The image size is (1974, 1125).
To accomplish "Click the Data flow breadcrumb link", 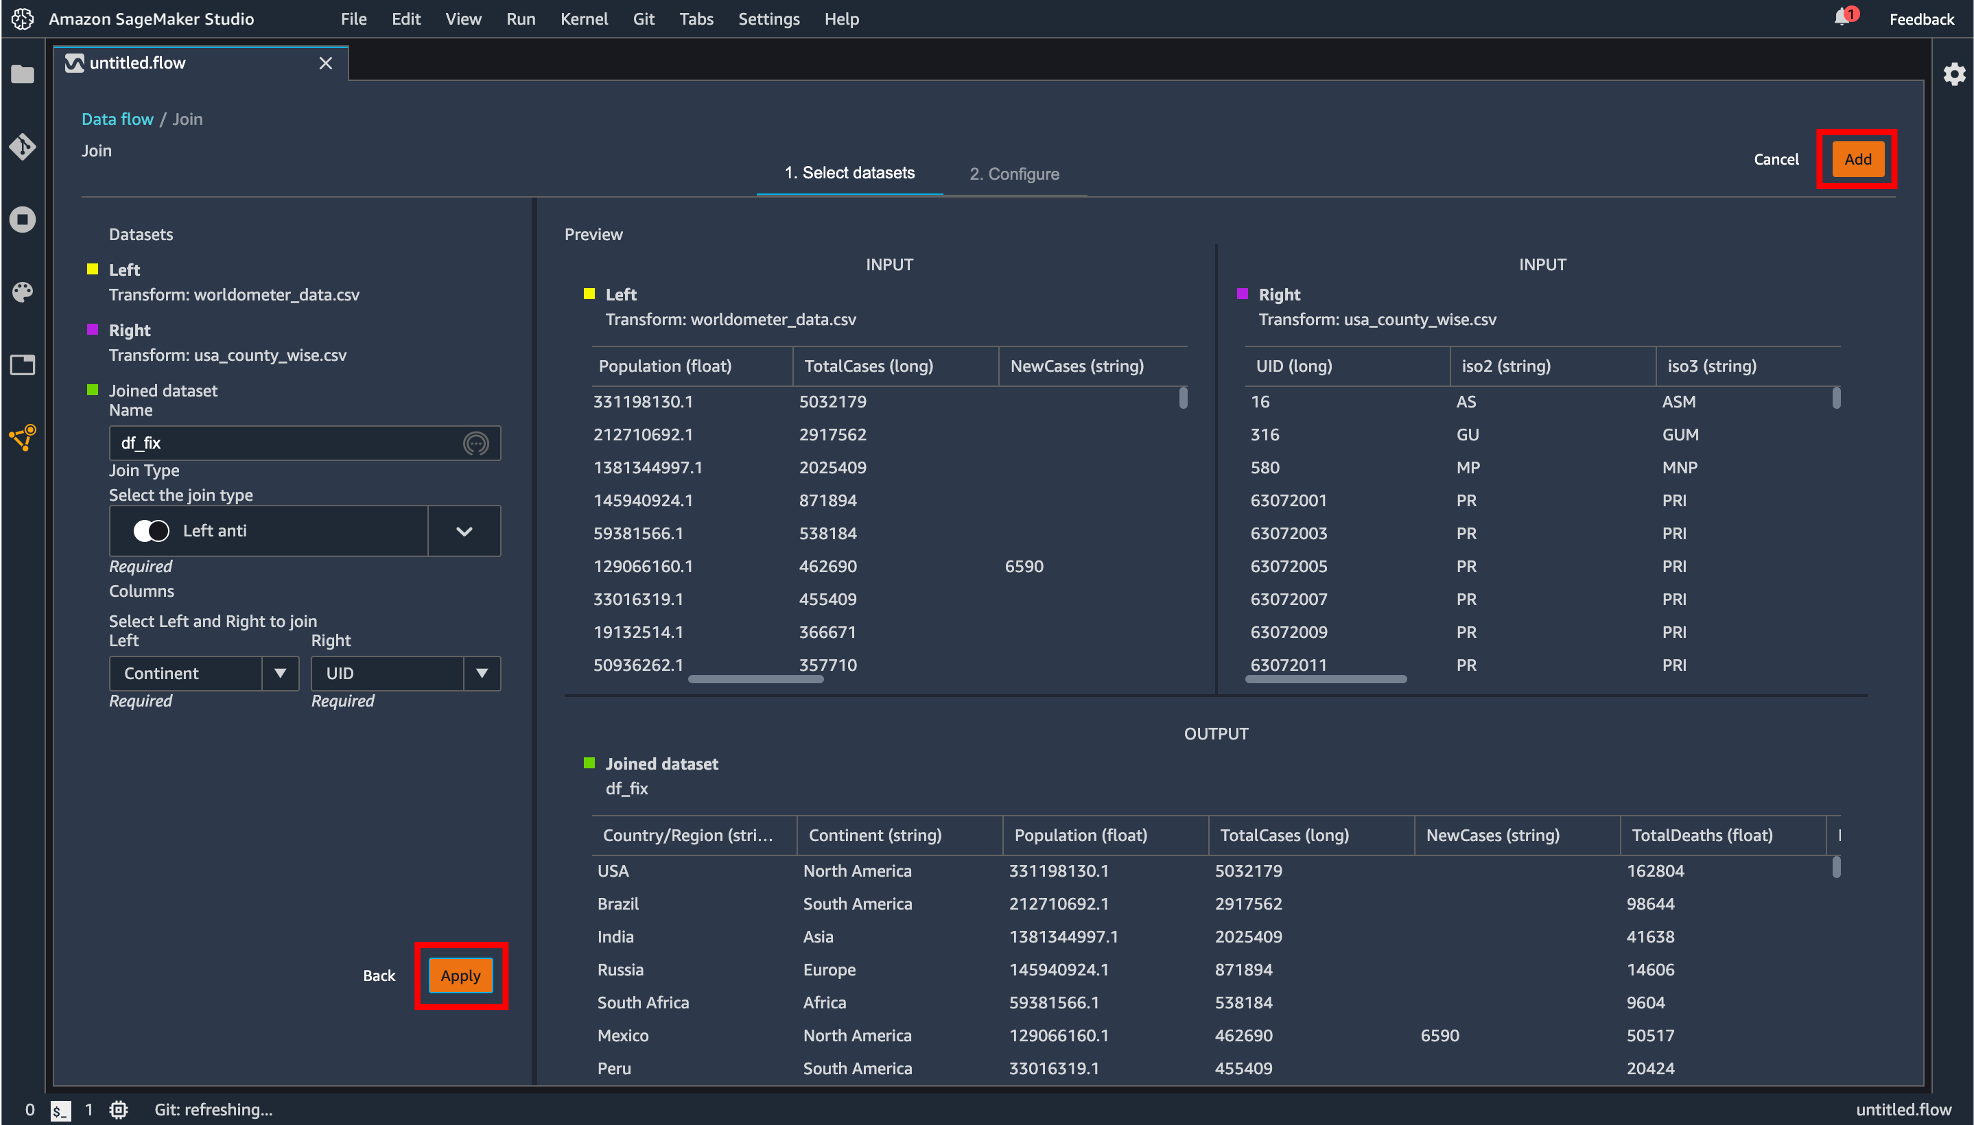I will click(x=117, y=119).
